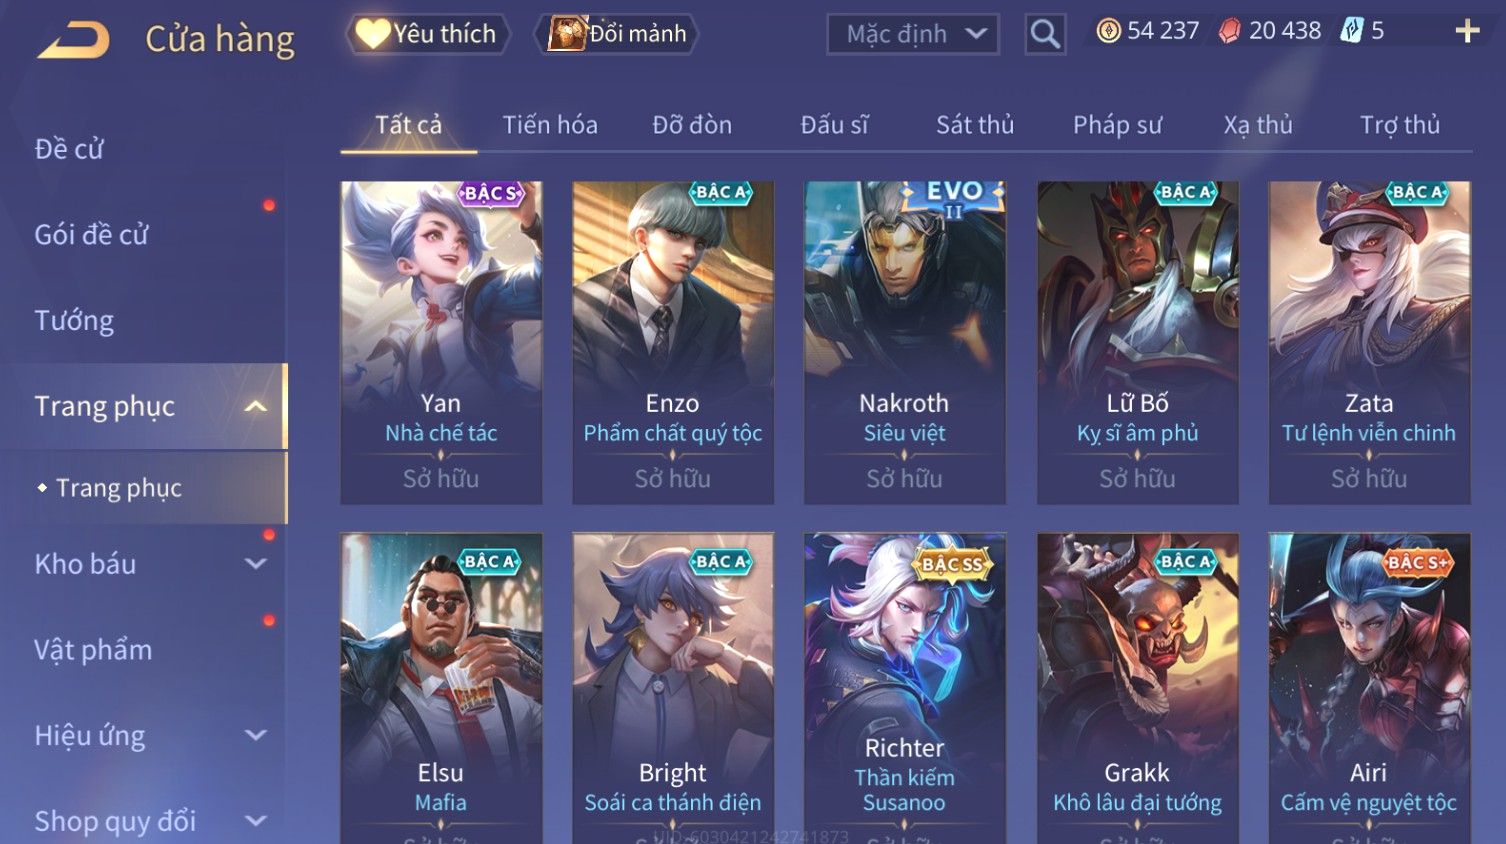Expand the Hiệu ứng sidebar section
This screenshot has height=844, width=1506.
click(x=255, y=736)
